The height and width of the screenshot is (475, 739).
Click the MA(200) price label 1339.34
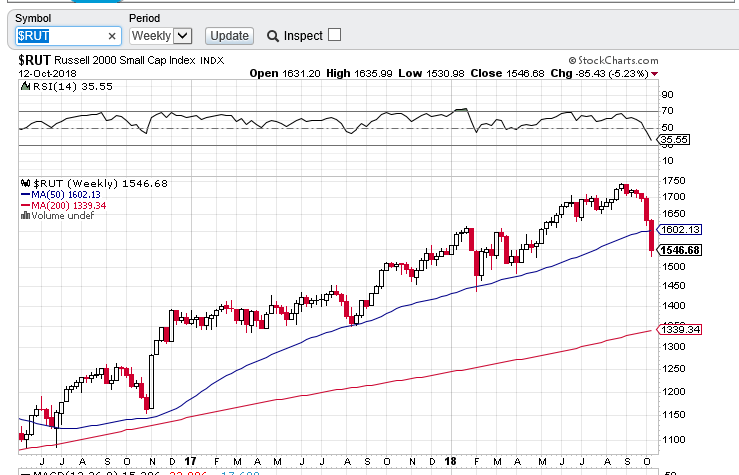(x=679, y=329)
